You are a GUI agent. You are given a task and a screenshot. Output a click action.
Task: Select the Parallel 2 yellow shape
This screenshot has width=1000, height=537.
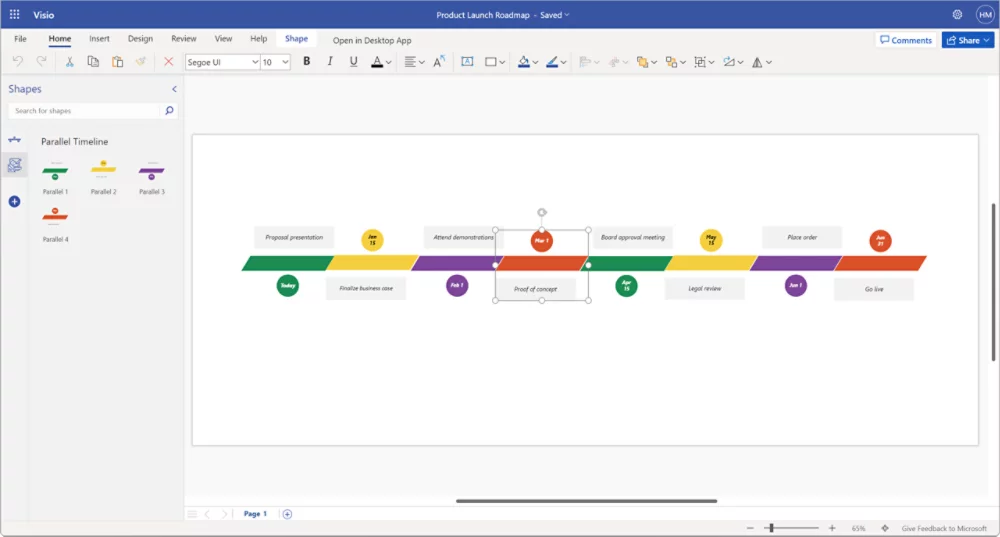103,178
